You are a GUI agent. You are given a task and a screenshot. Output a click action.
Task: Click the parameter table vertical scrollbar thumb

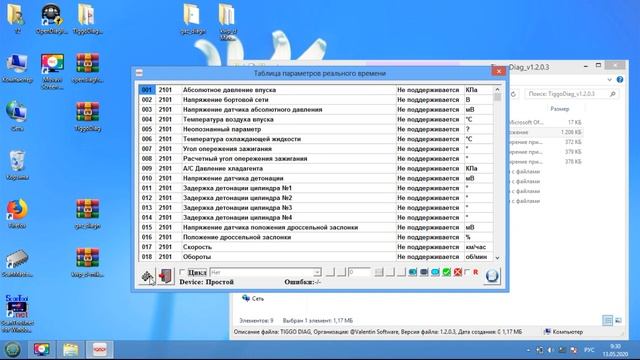pyautogui.click(x=497, y=98)
